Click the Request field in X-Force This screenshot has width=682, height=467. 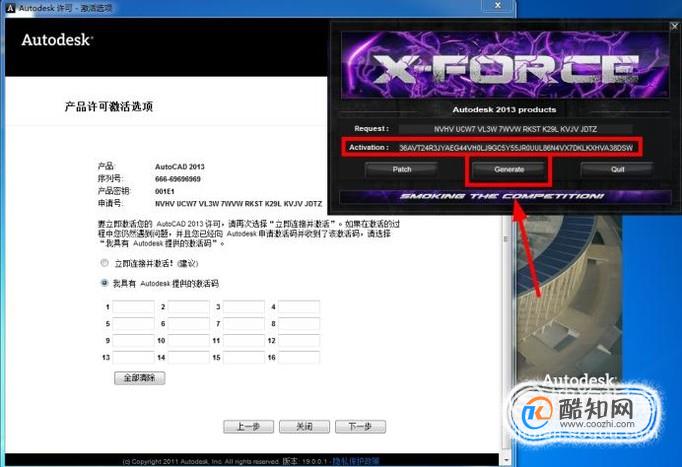pyautogui.click(x=515, y=129)
